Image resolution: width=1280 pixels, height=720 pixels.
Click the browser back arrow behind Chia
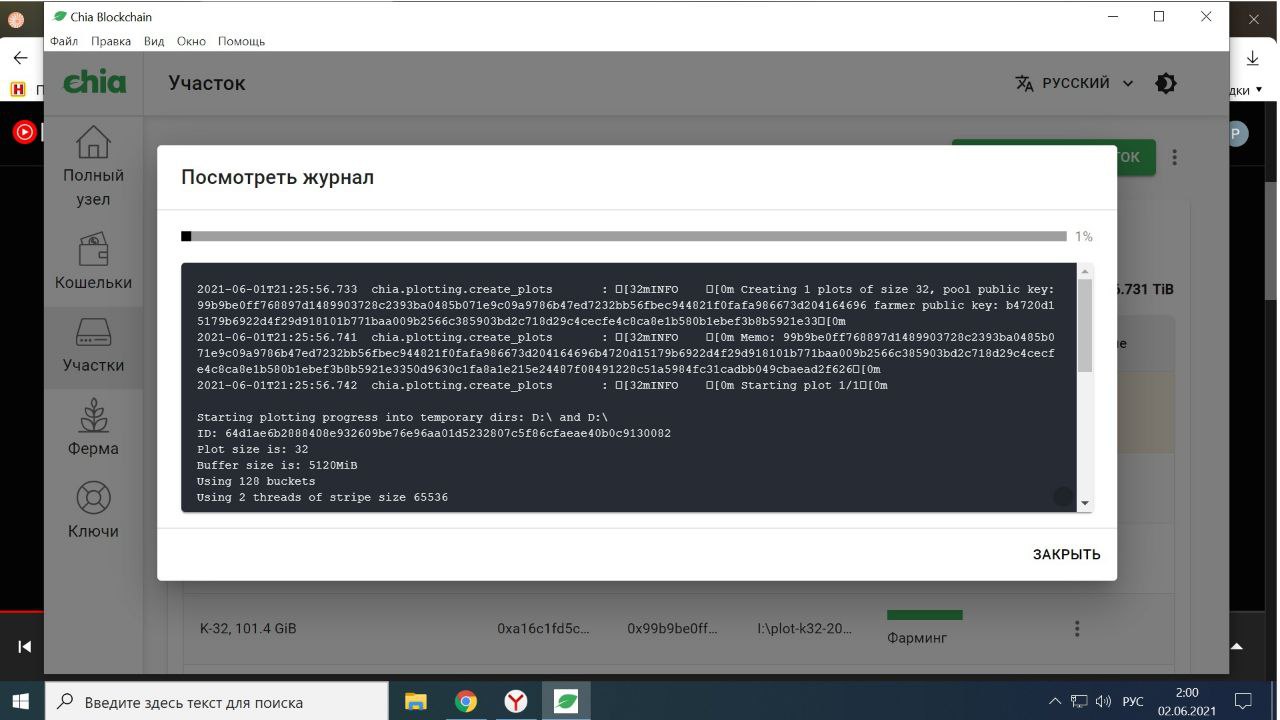(20, 58)
